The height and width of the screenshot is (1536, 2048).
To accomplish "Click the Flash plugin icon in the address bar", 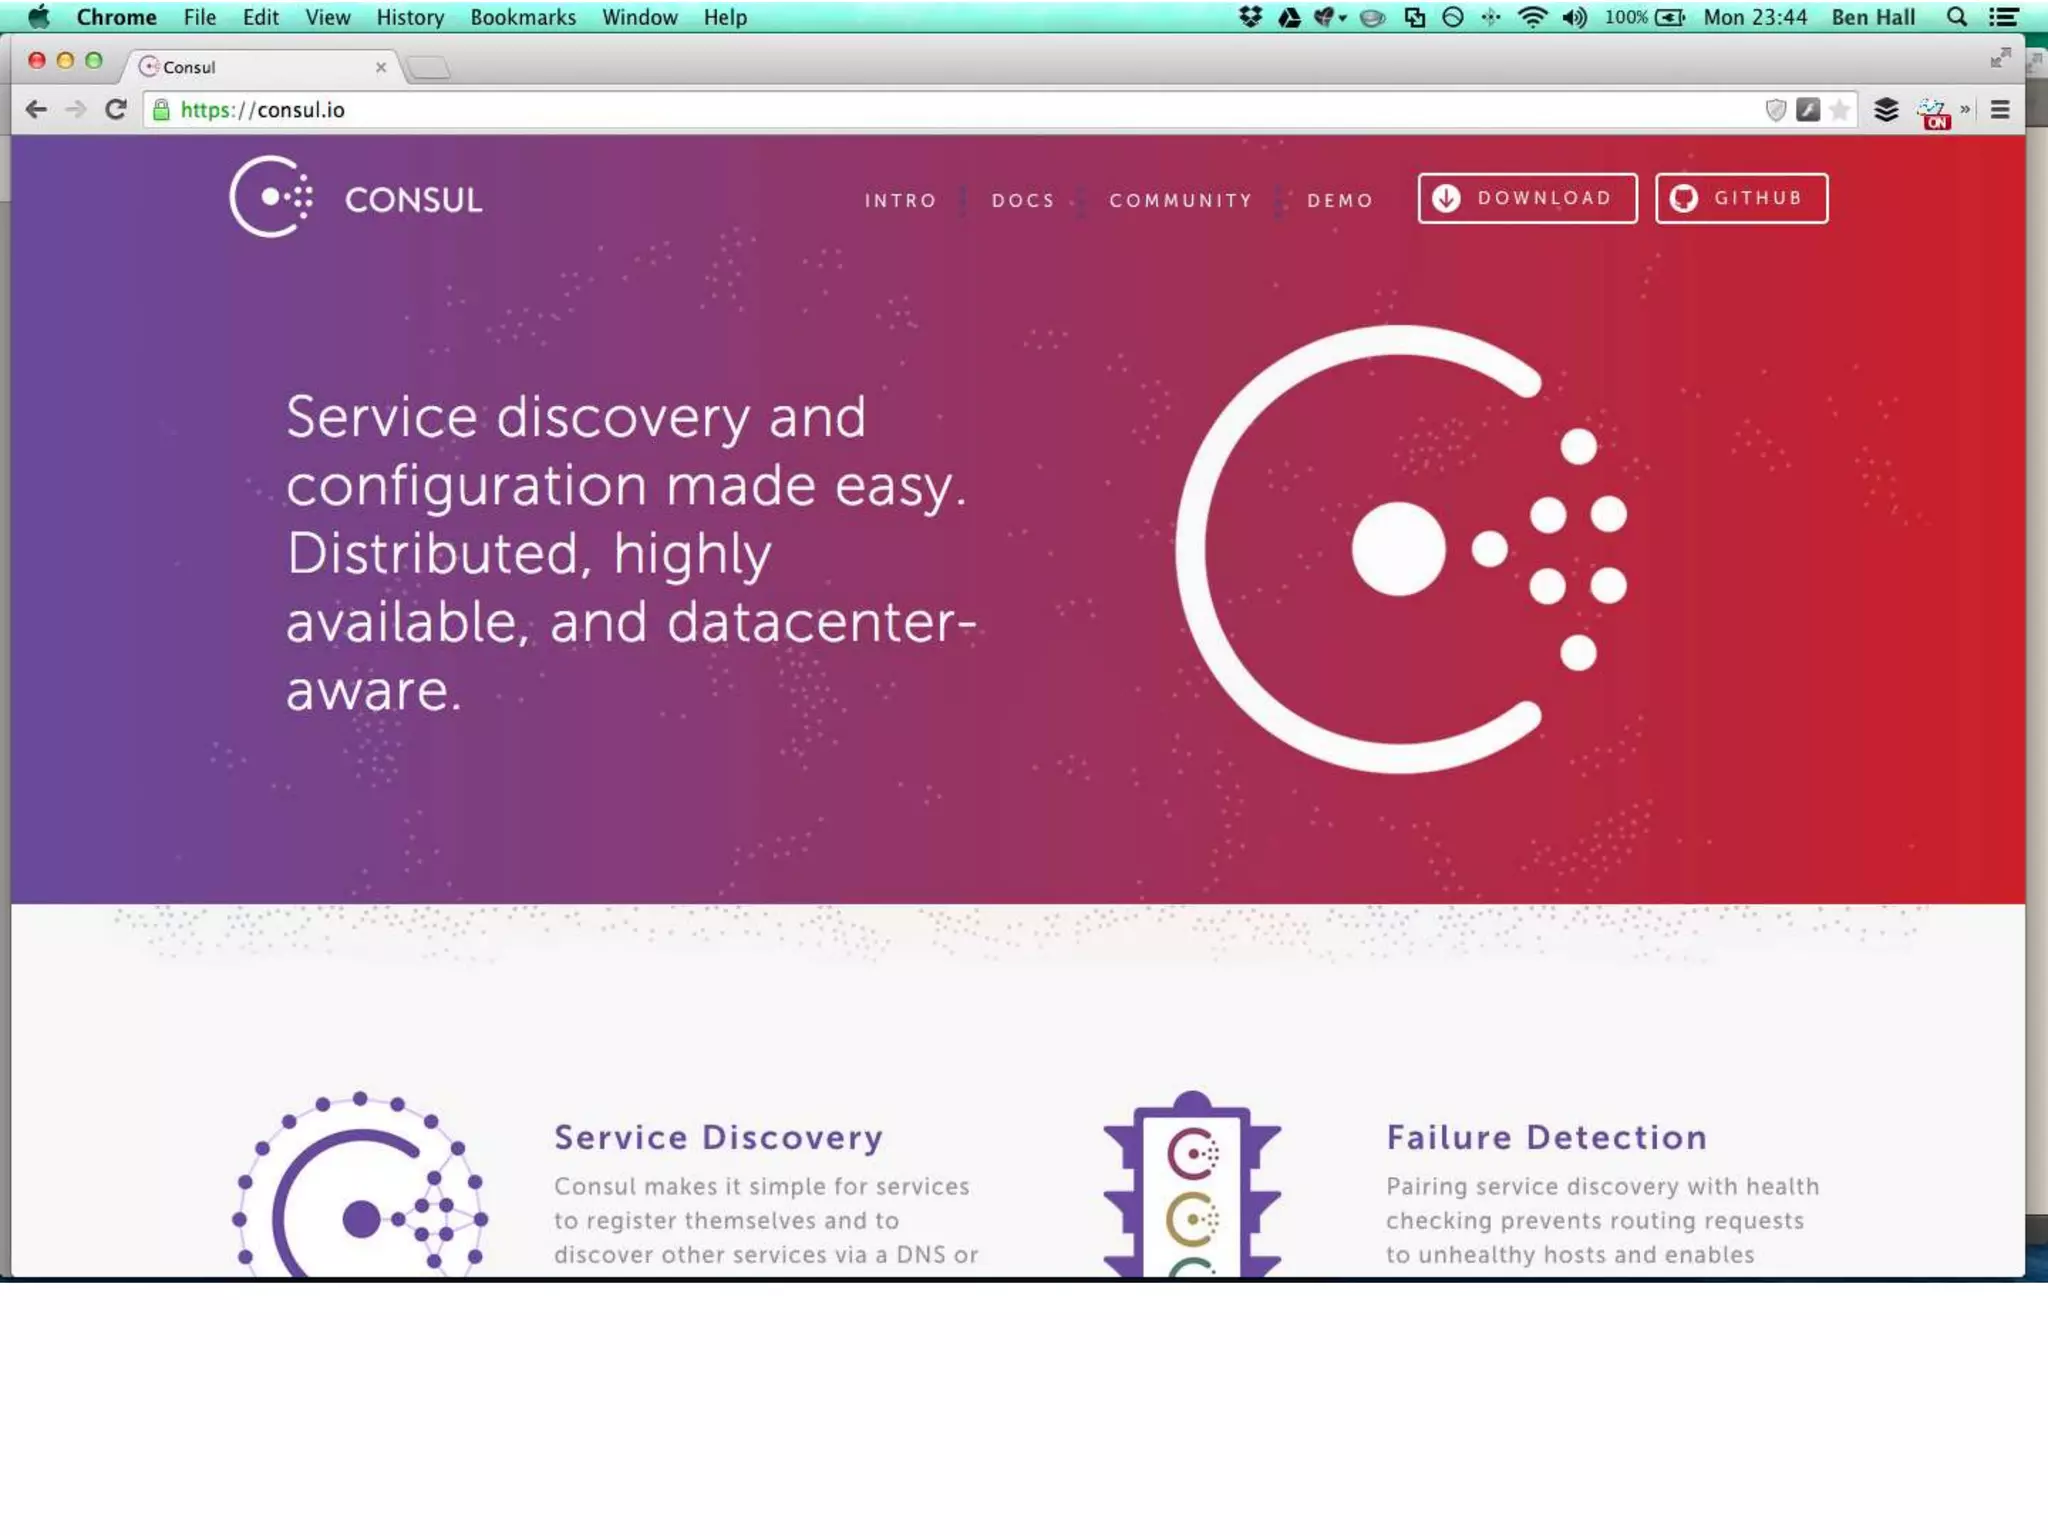I will 1808,110.
